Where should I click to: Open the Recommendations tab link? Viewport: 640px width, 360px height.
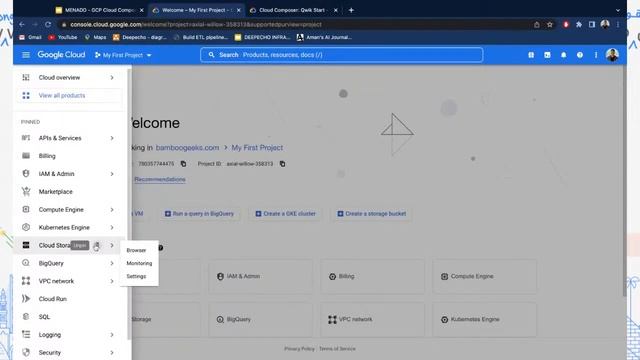click(x=160, y=179)
